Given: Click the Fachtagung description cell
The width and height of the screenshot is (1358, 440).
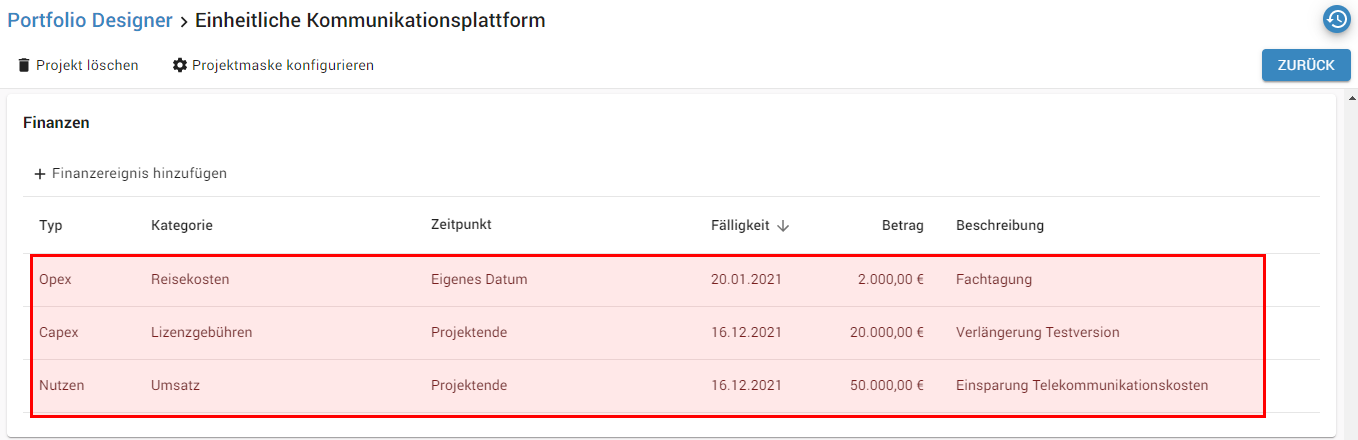Looking at the screenshot, I should pos(993,280).
